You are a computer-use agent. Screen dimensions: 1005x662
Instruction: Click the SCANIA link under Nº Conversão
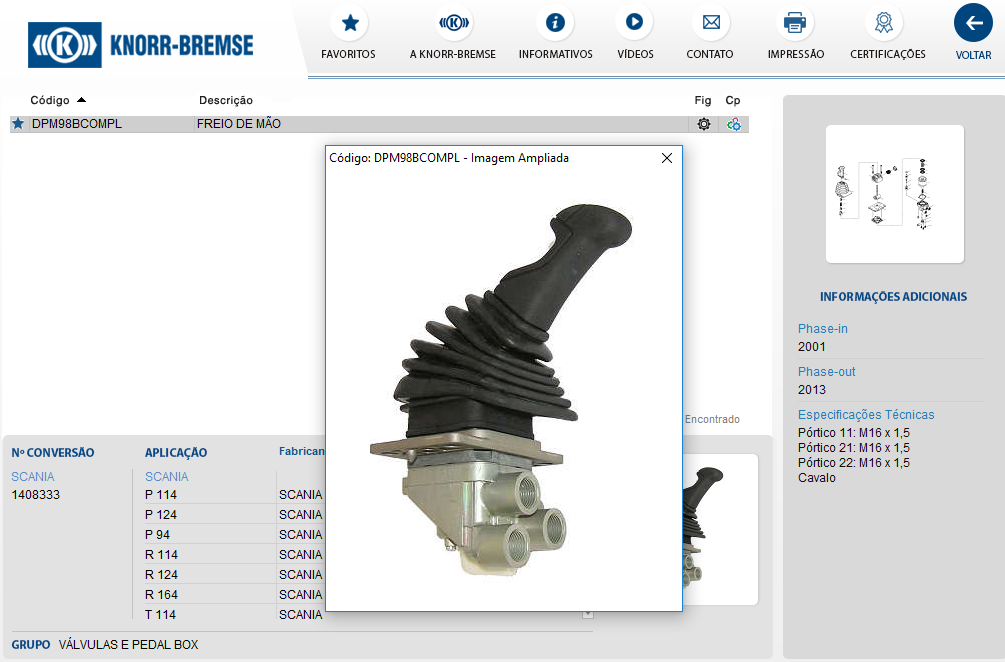33,477
